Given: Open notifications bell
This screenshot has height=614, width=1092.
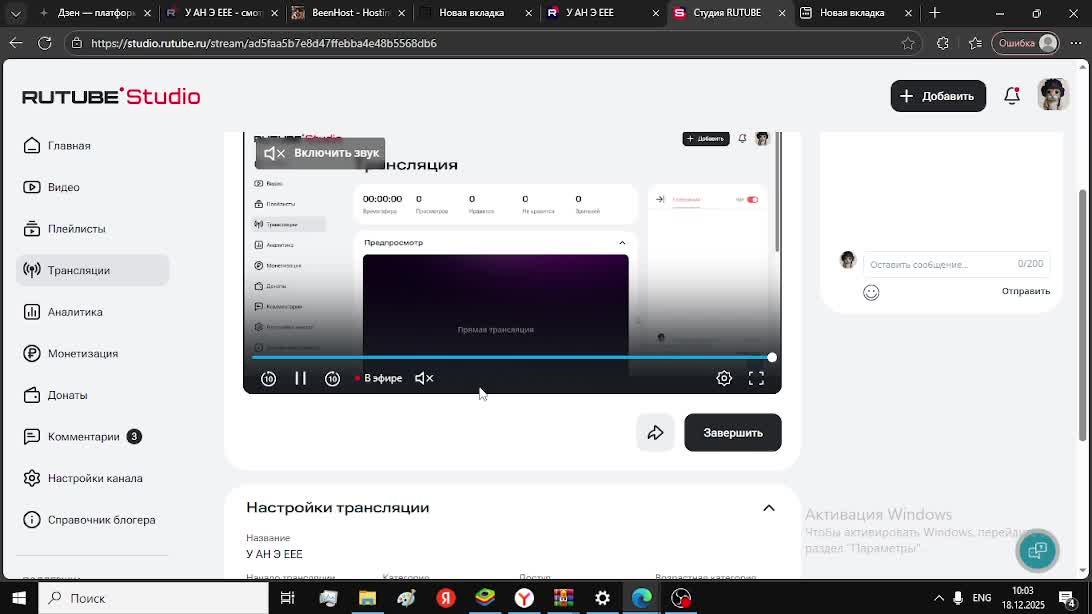Looking at the screenshot, I should point(1012,96).
